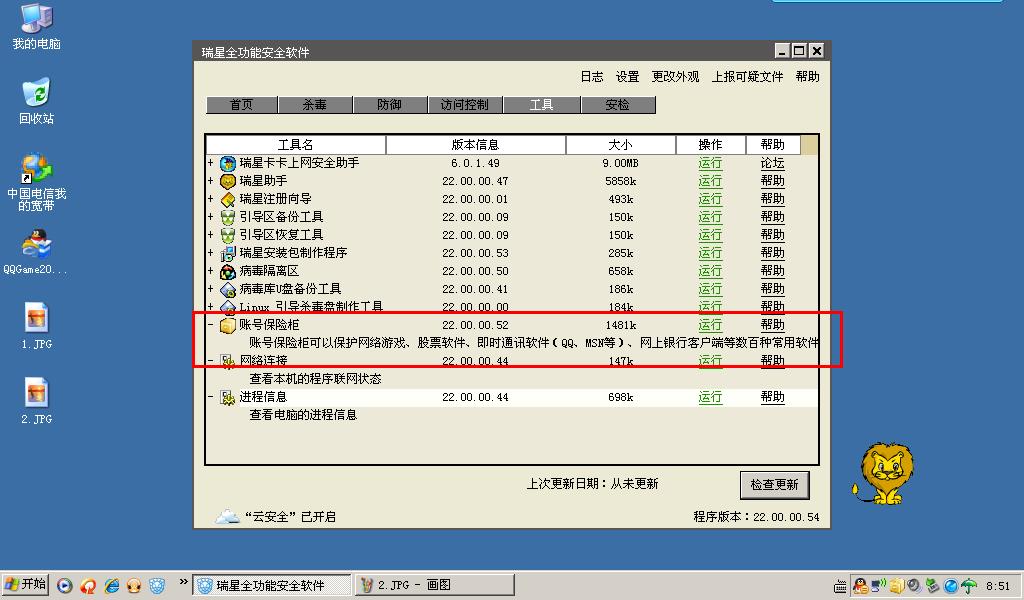Run 进程信息 via its 运行 link
This screenshot has width=1024, height=600.
tap(710, 396)
